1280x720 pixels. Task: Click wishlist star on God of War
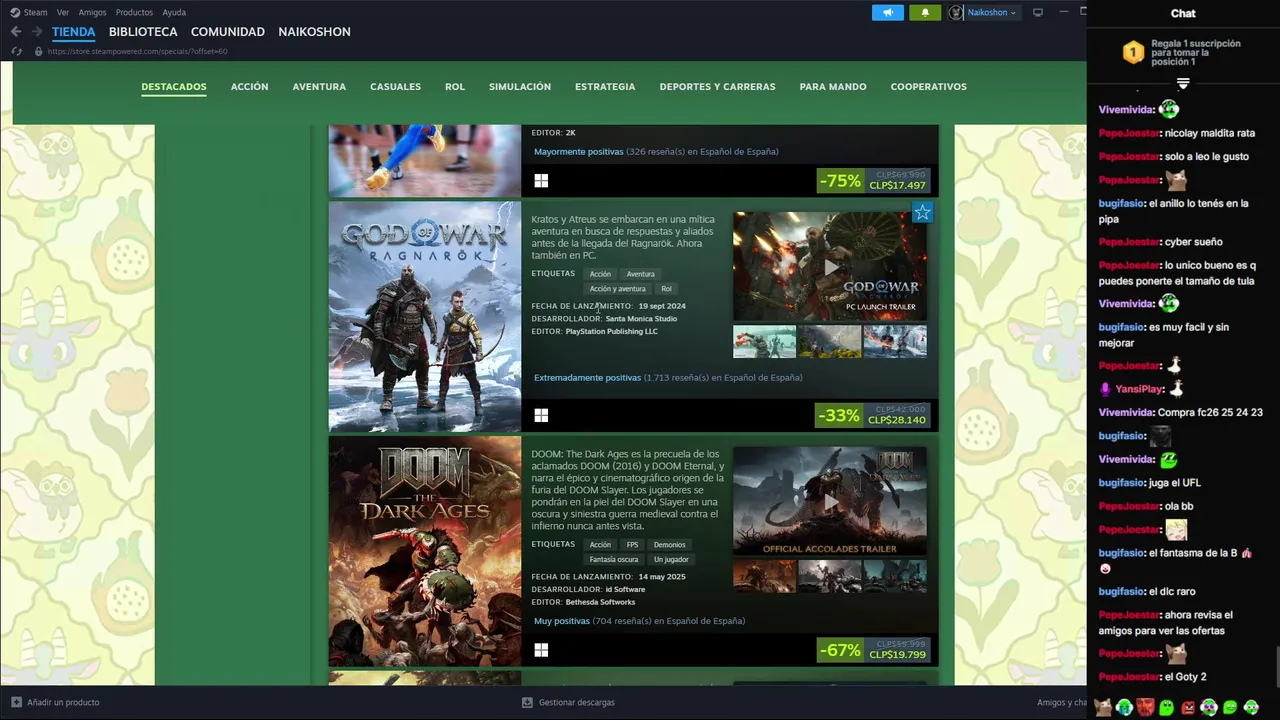[x=922, y=212]
